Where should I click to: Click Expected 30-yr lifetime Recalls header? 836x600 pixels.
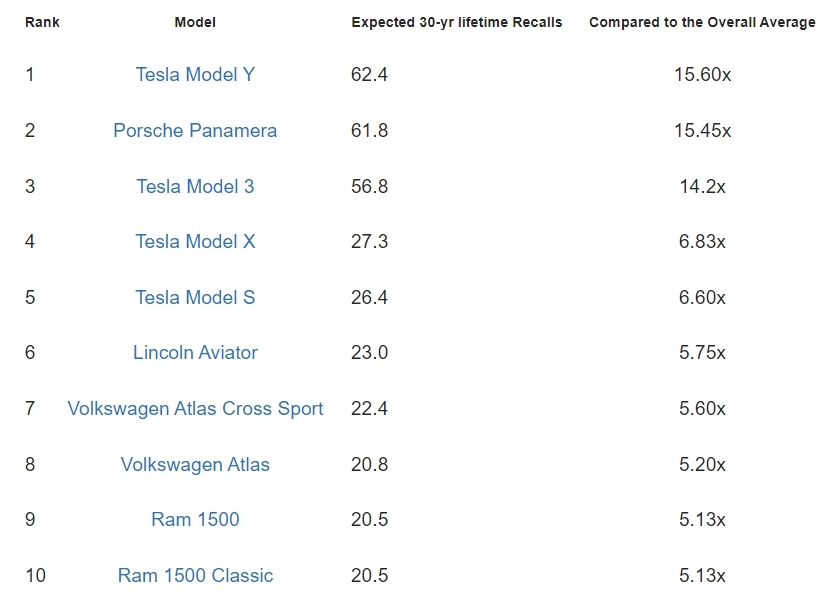(457, 22)
